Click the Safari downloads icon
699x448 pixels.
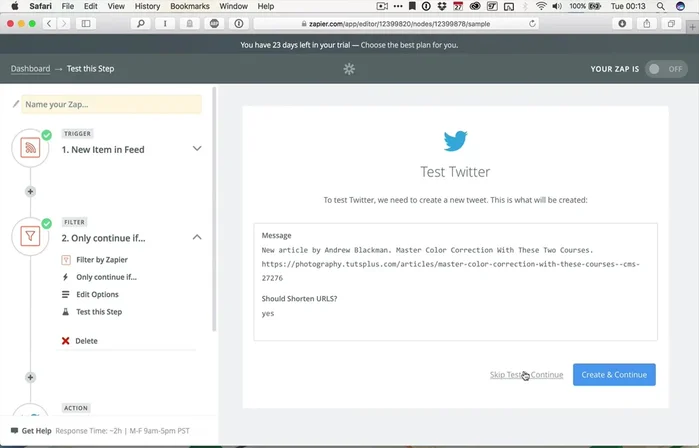click(x=623, y=23)
